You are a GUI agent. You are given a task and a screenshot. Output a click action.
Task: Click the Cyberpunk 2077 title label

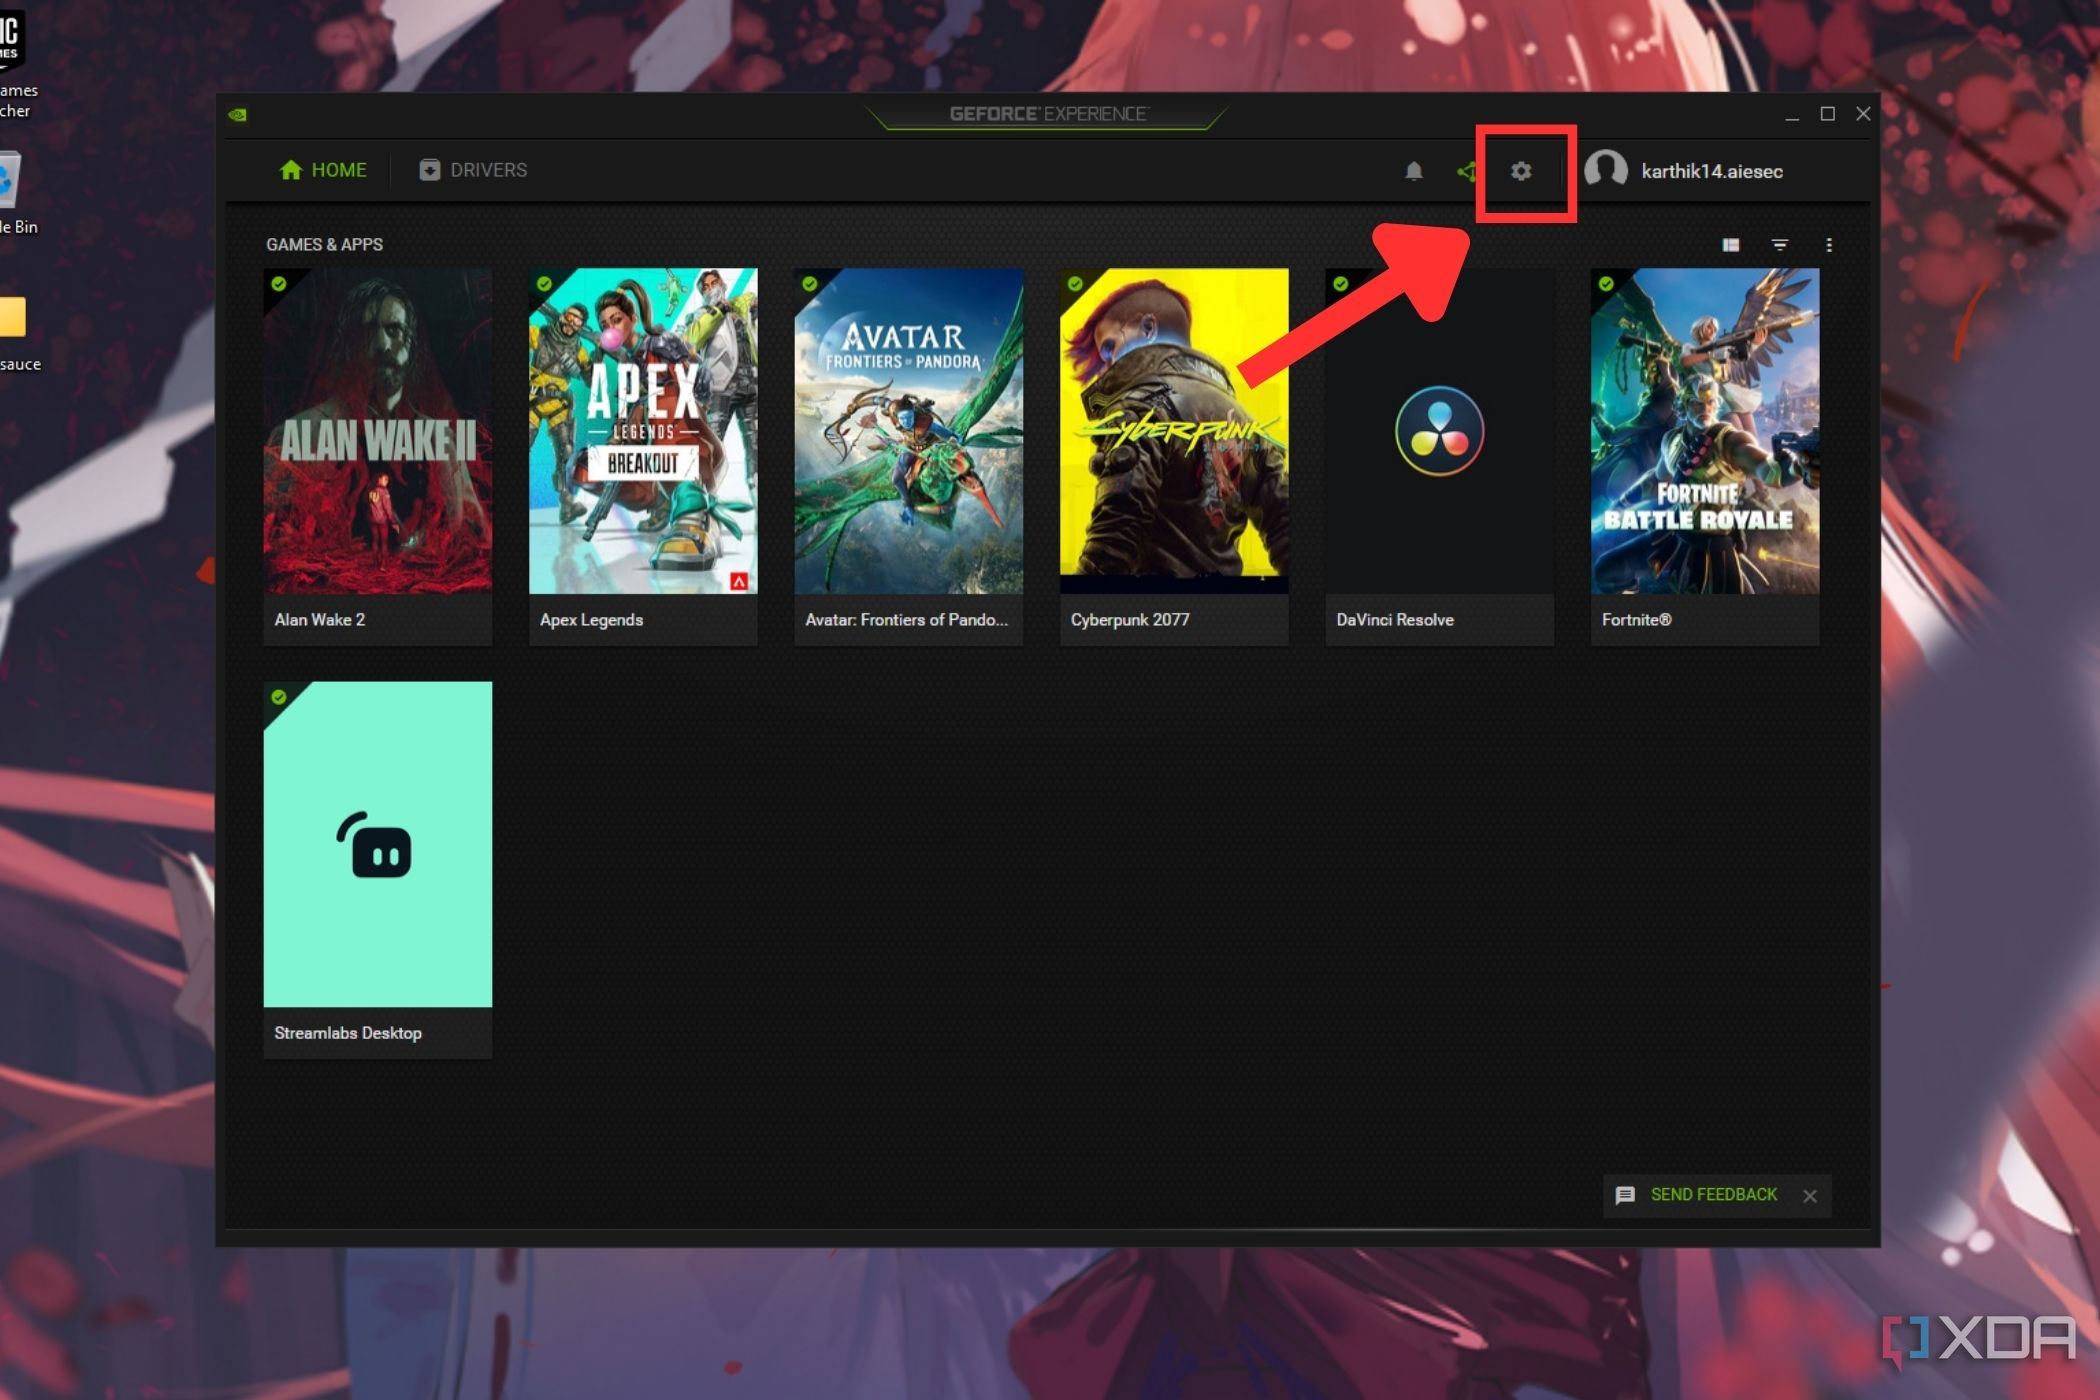click(x=1130, y=620)
